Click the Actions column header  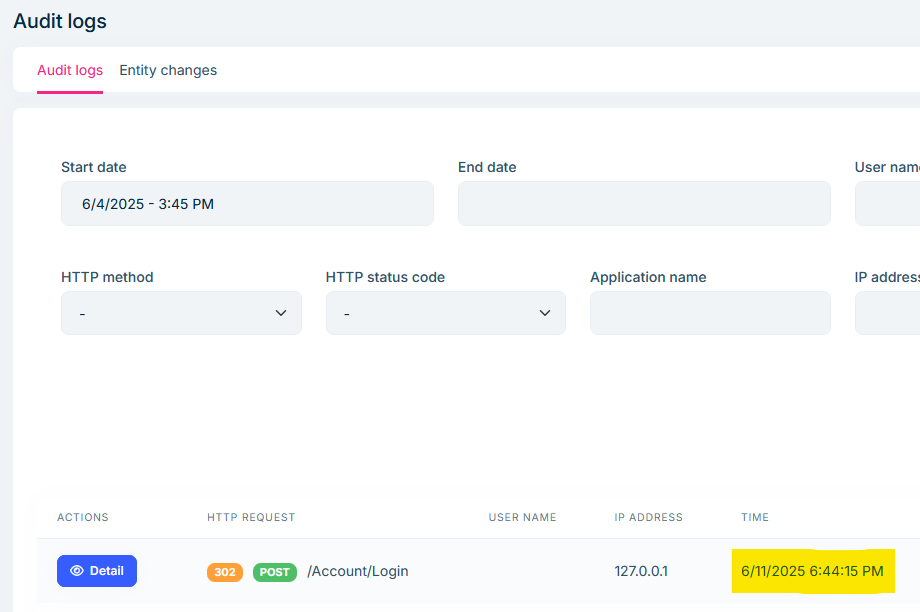pyautogui.click(x=83, y=517)
